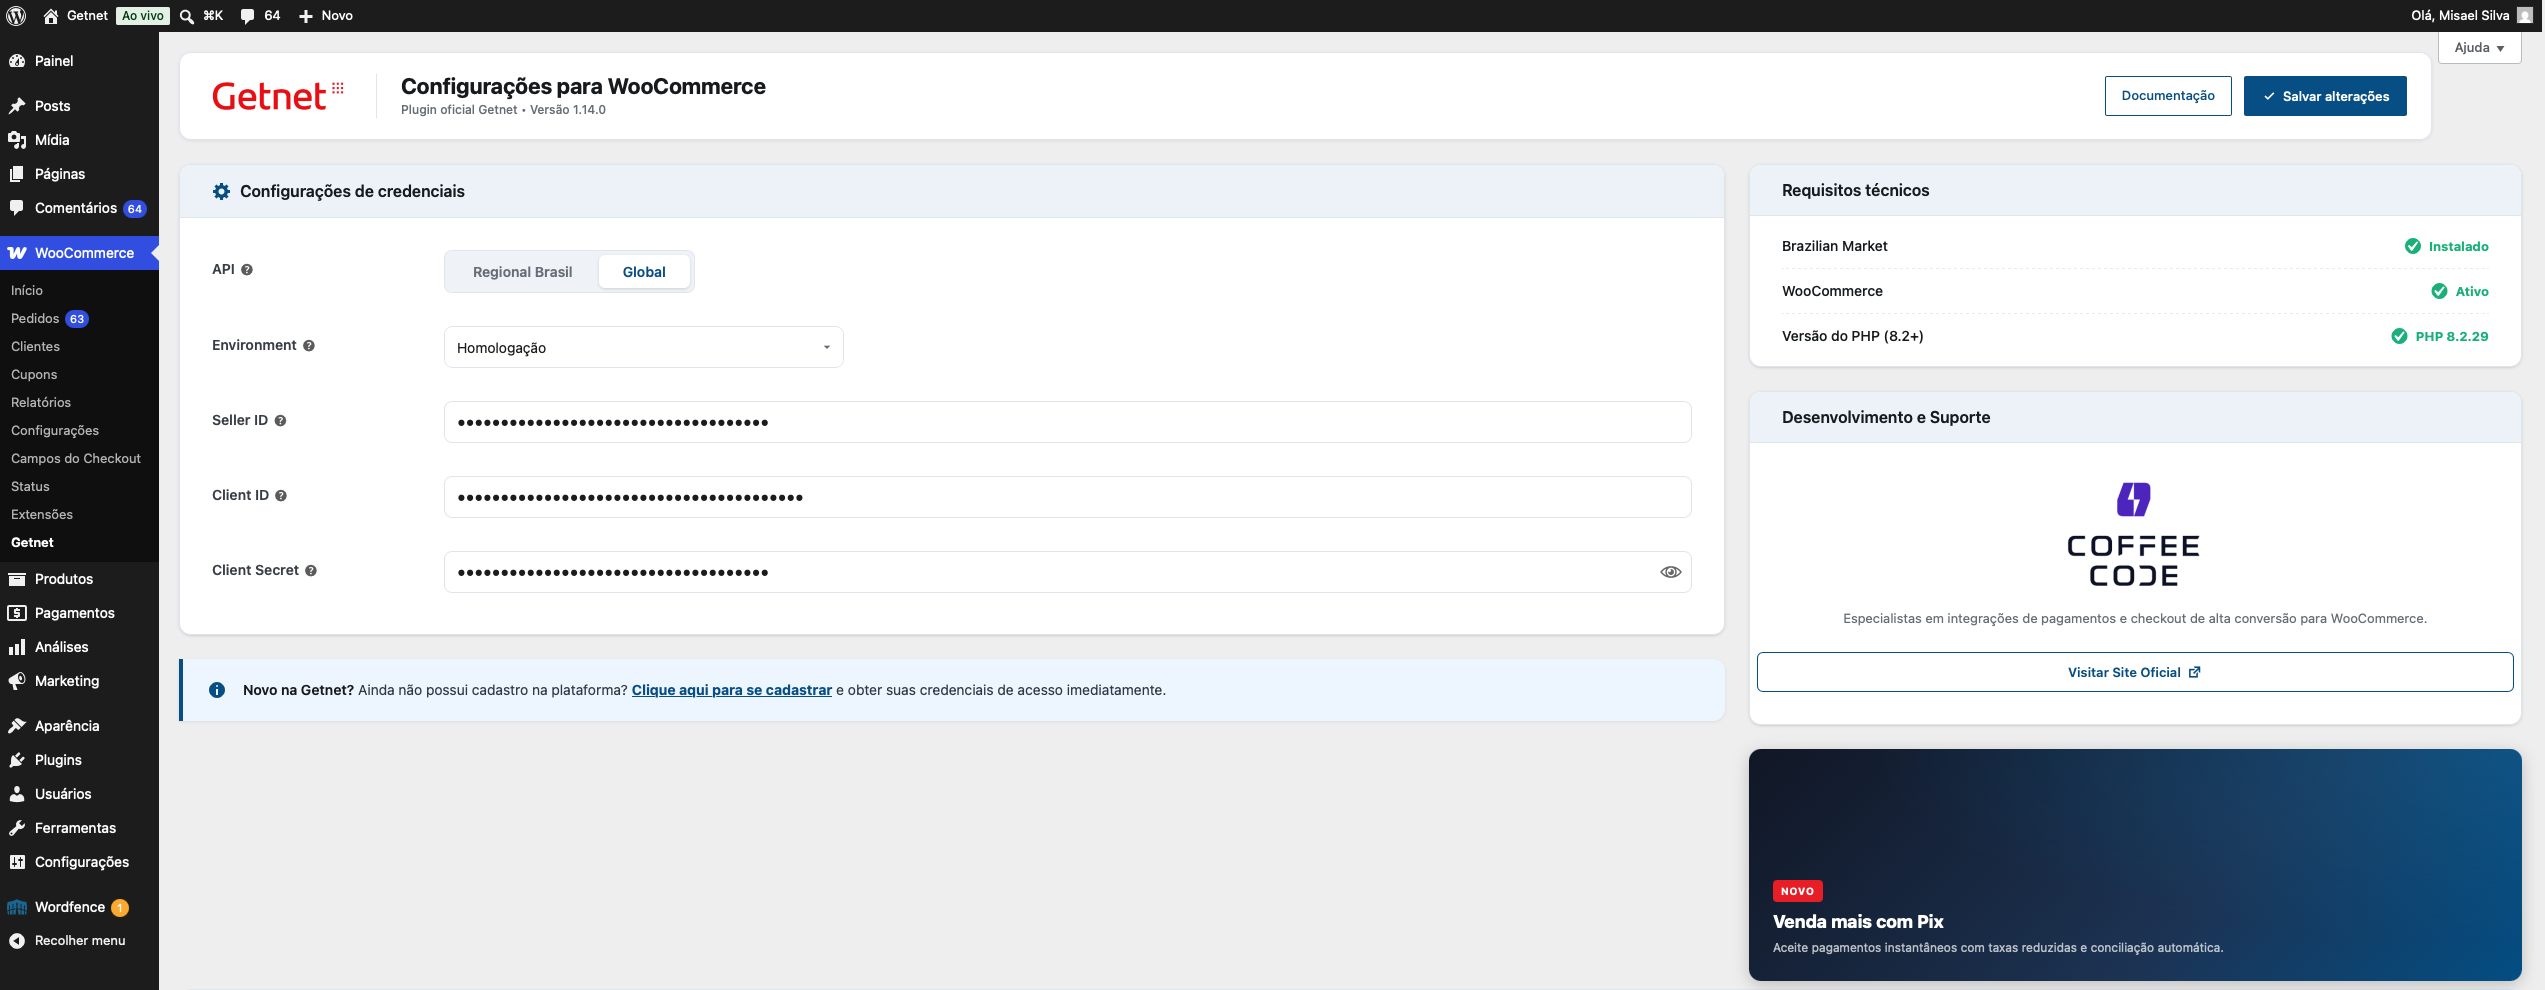
Task: Click the help icon beside Client Secret
Action: point(311,571)
